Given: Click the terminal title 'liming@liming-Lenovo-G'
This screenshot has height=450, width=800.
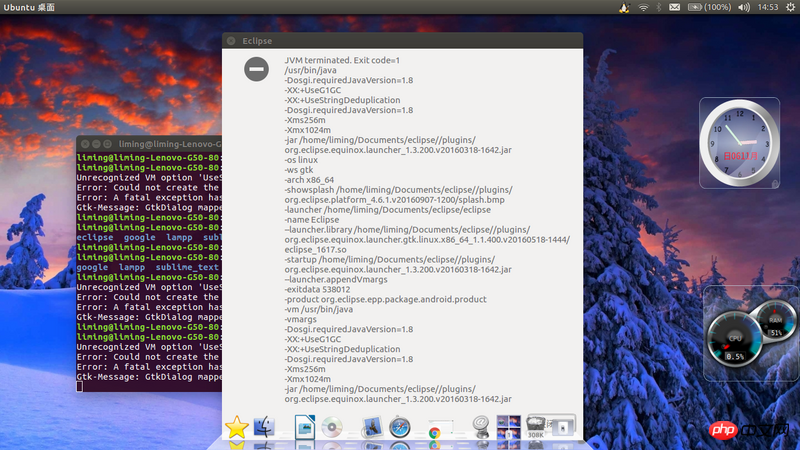Looking at the screenshot, I should click(x=170, y=144).
